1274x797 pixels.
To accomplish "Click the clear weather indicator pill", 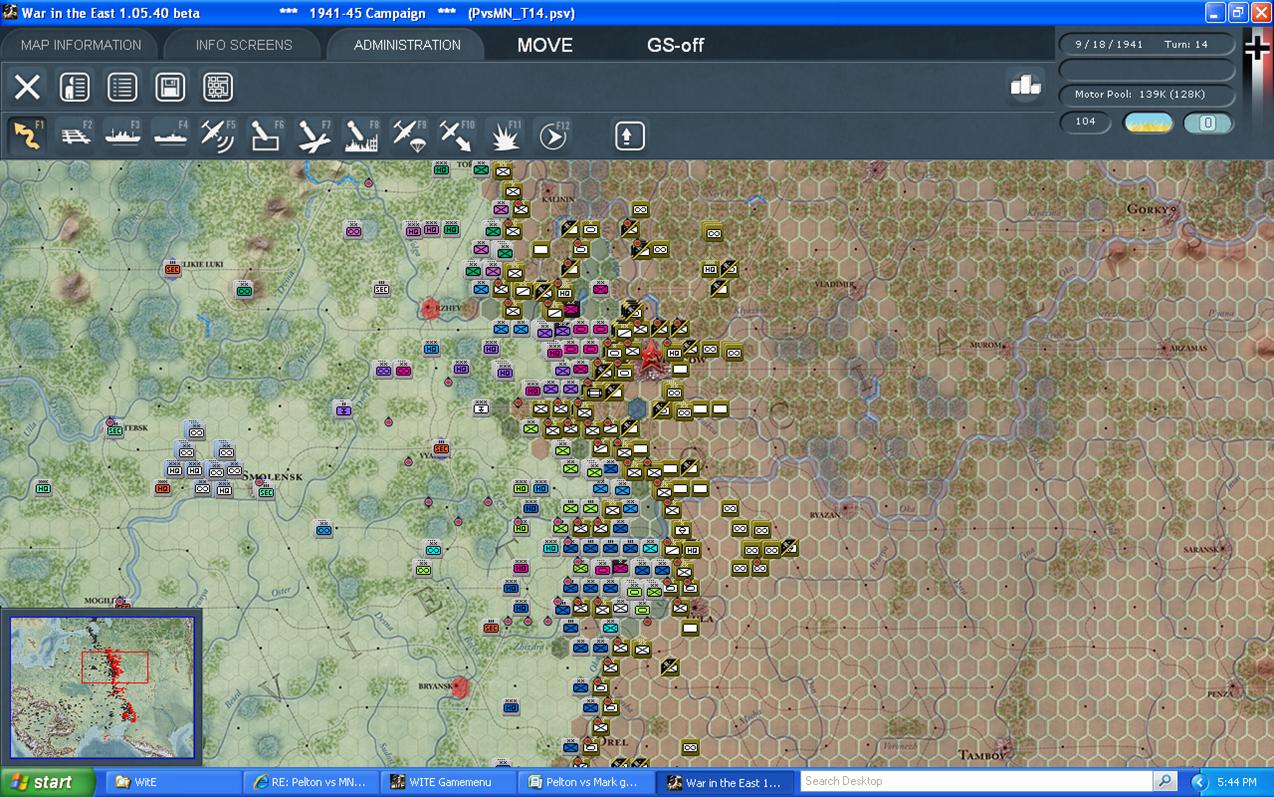I will pos(1148,123).
